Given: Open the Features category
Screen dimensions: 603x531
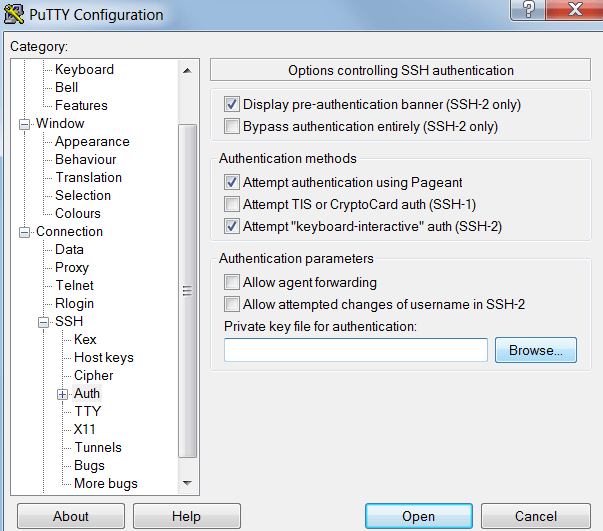Looking at the screenshot, I should point(81,105).
